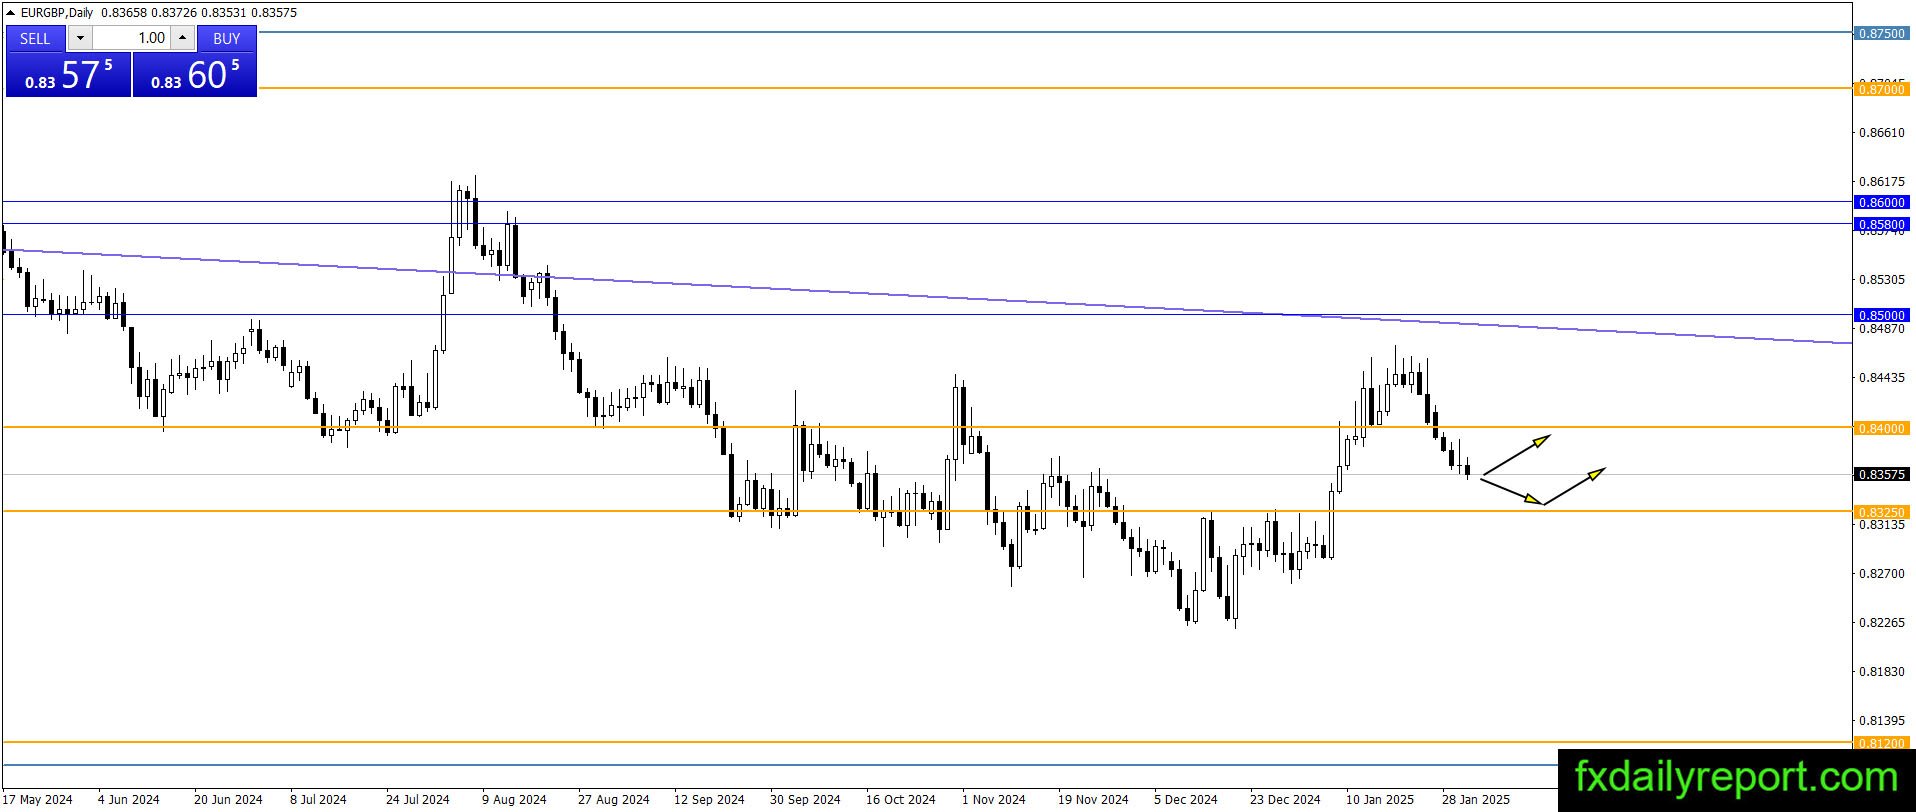1916x812 pixels.
Task: Click the current price 0.83575 label
Action: (x=1881, y=474)
